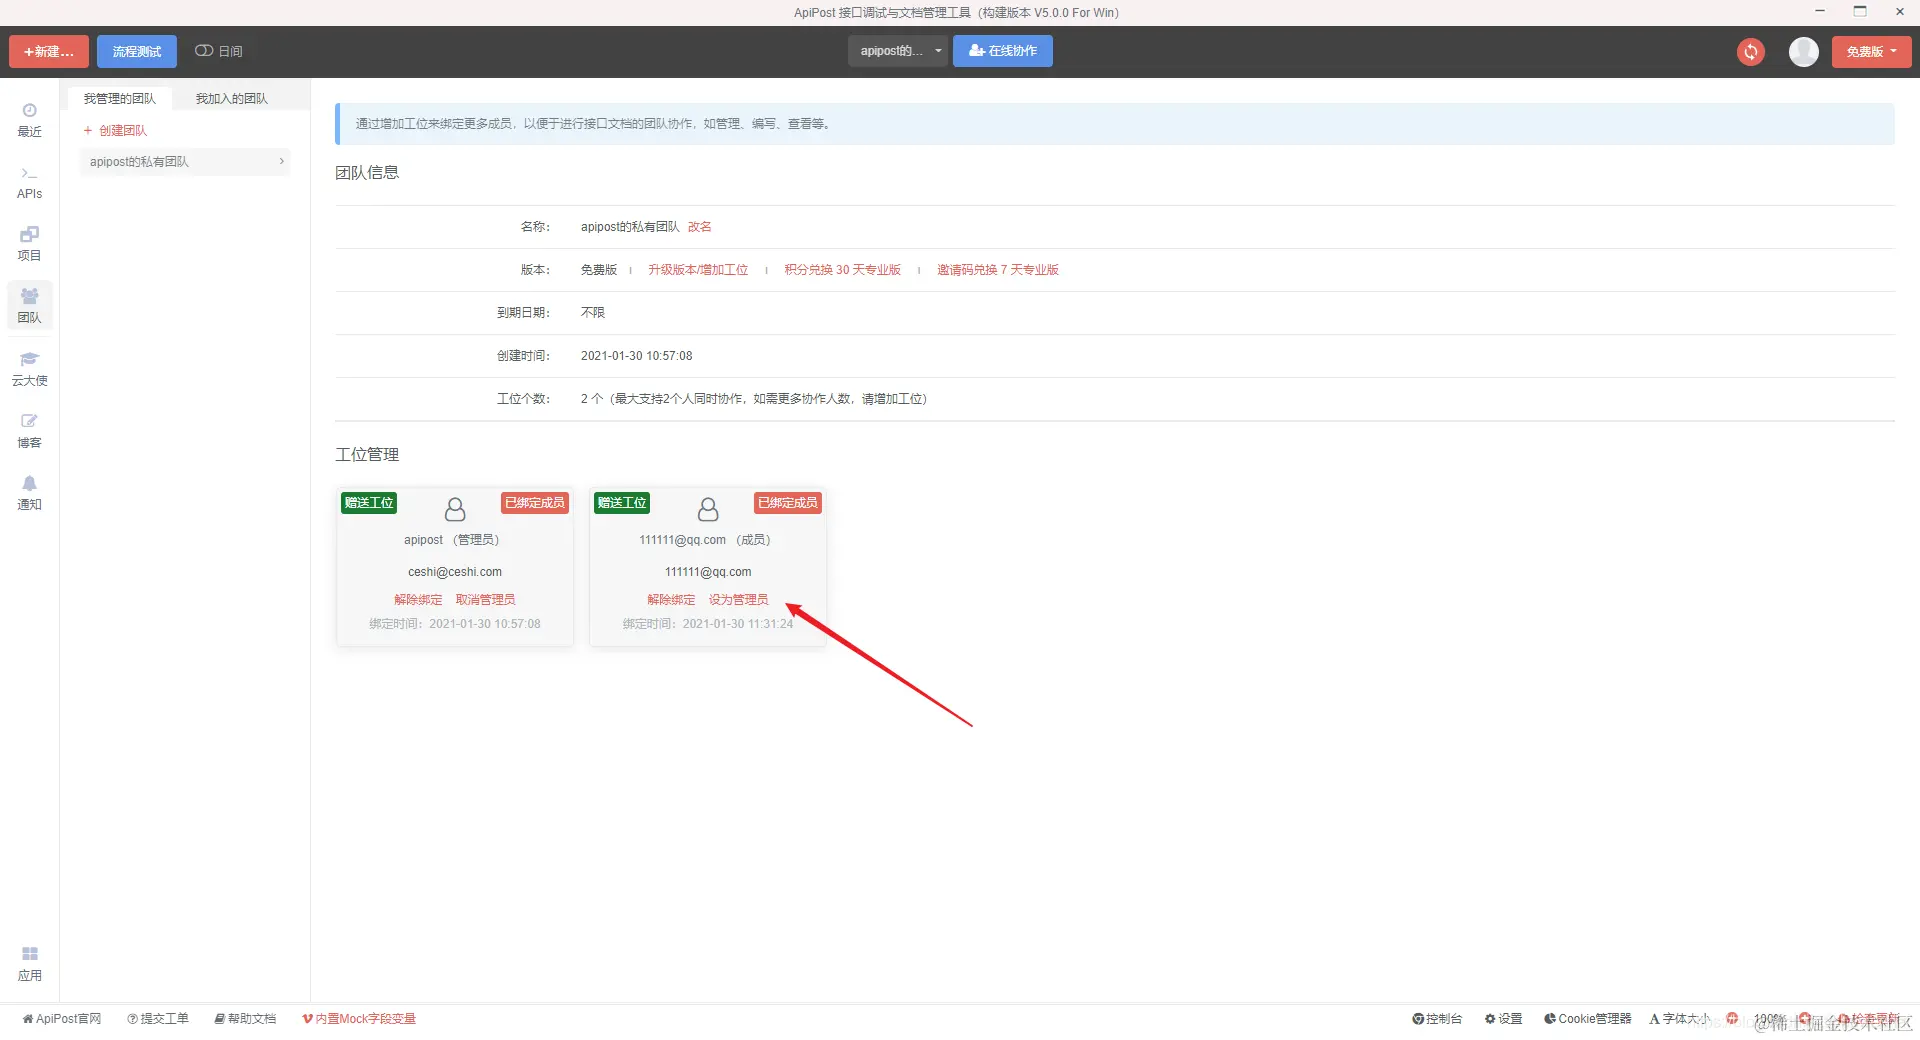Open the 博客 blog sidebar item
This screenshot has width=1920, height=1040.
29,431
